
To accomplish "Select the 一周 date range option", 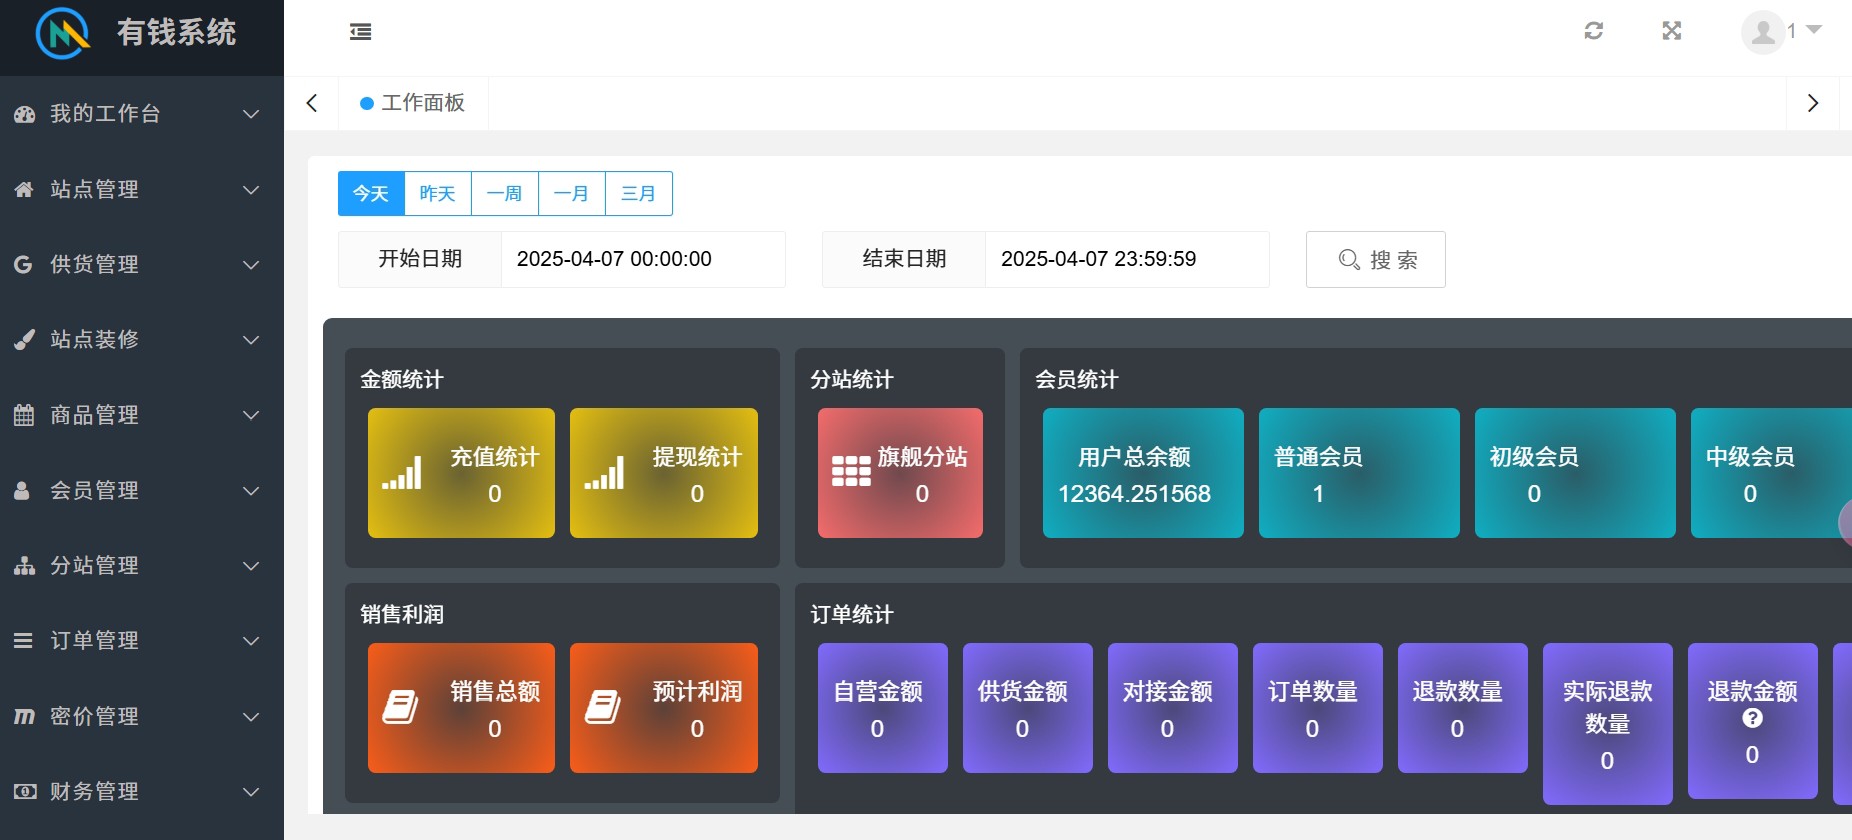I will (x=505, y=193).
